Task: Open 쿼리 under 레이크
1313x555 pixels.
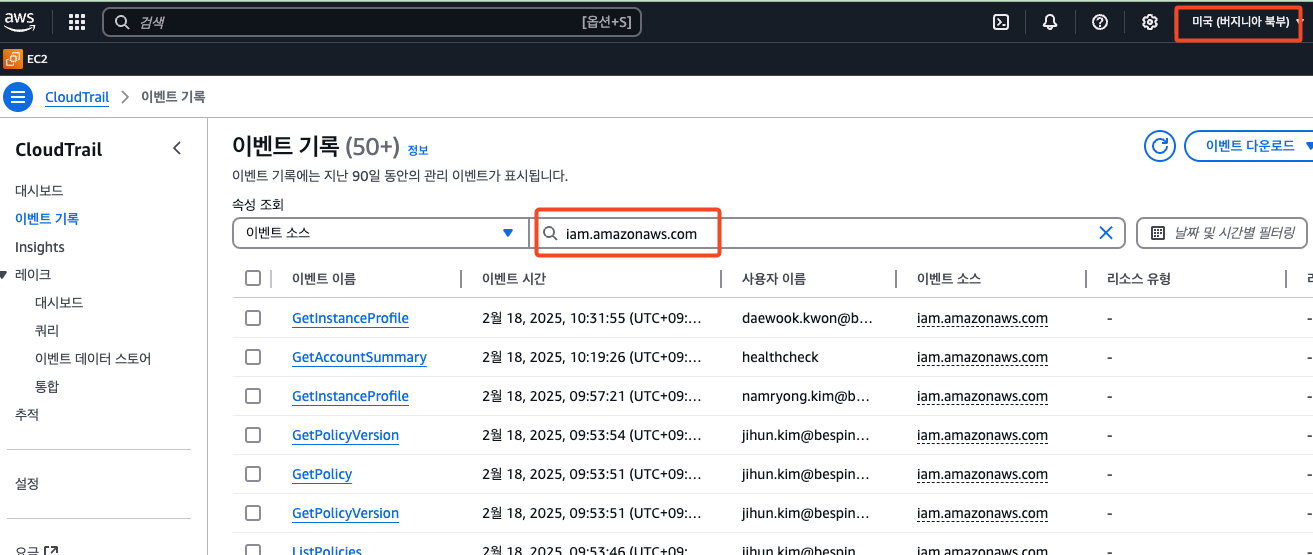Action: pyautogui.click(x=47, y=330)
